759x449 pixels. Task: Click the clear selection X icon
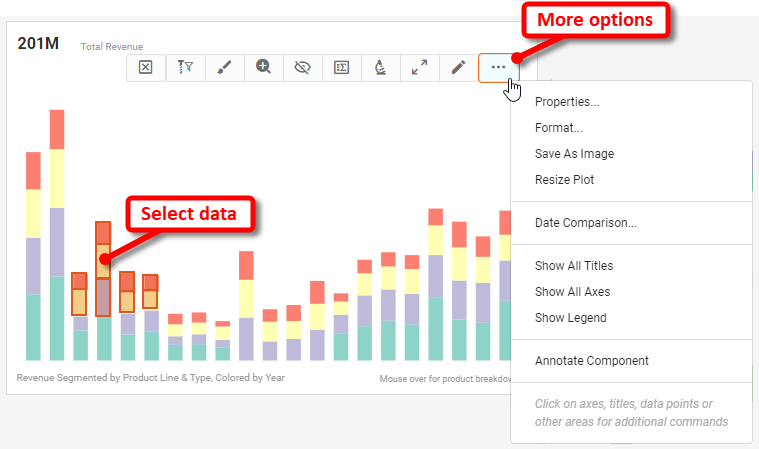(146, 67)
